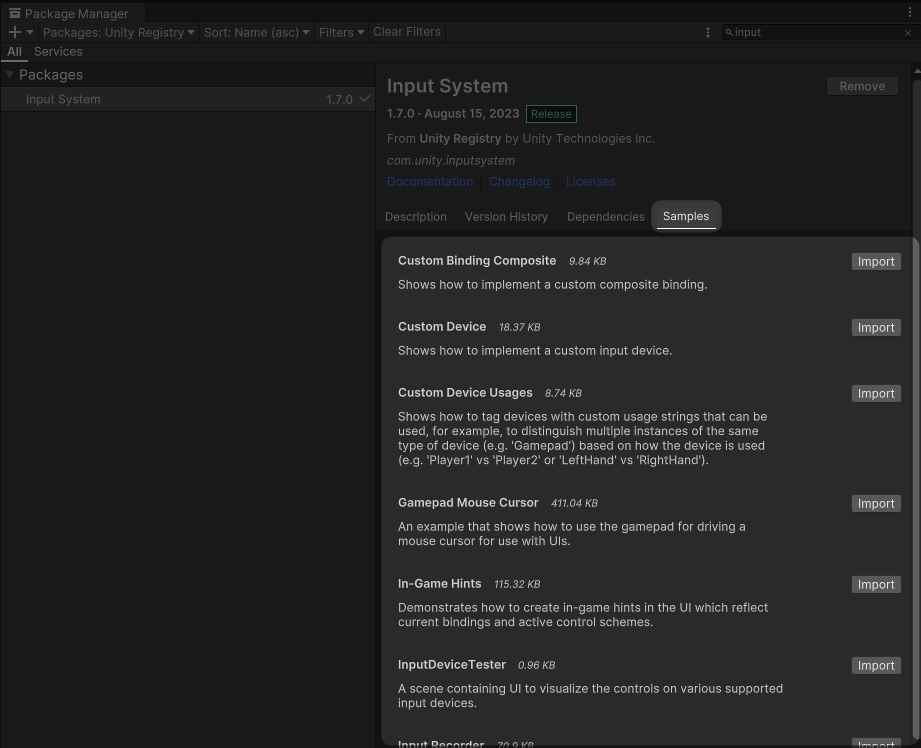The image size is (921, 748).
Task: Click the com.unity.inputsystem package name text
Action: [x=451, y=160]
